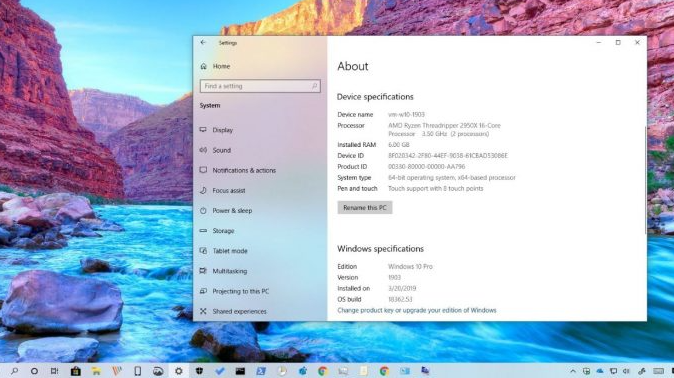This screenshot has height=378, width=674.
Task: Click the OS build value 18362.53
Action: 400,299
